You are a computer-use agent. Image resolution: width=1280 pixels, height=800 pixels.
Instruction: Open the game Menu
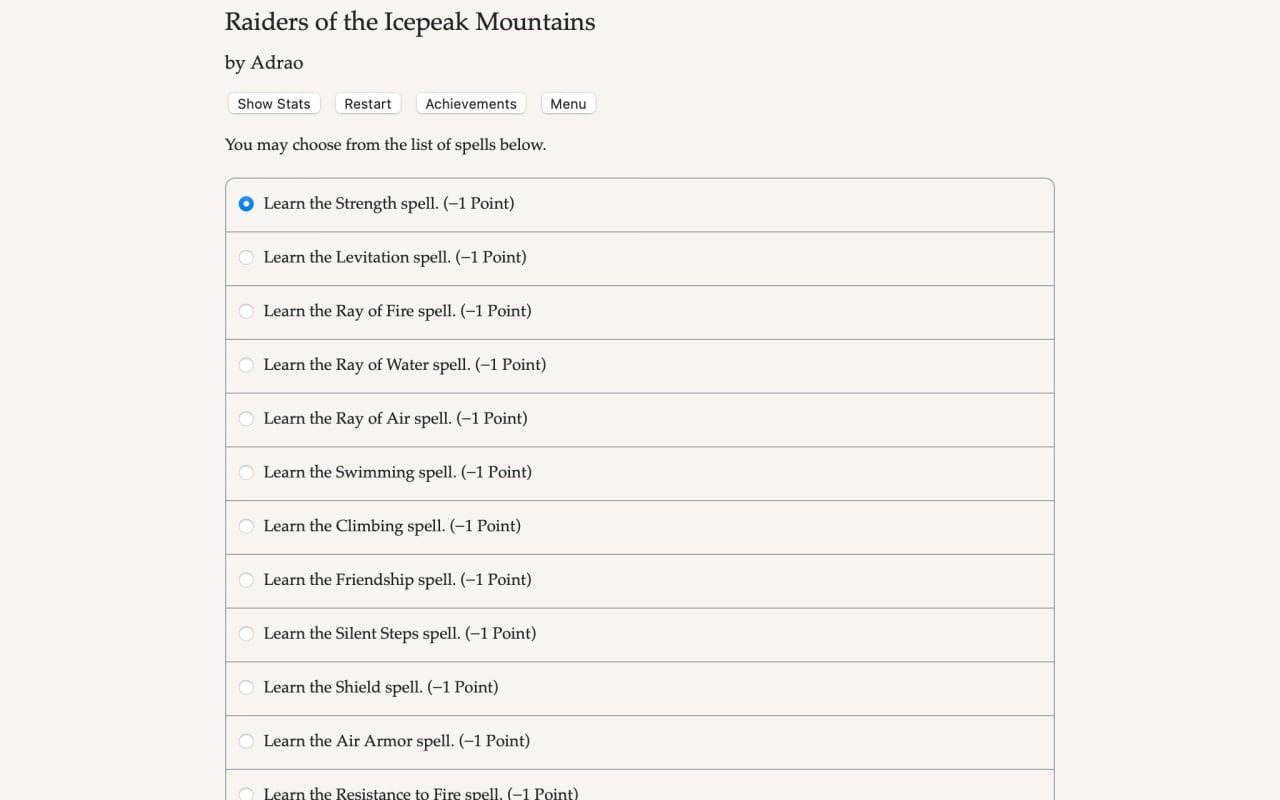pyautogui.click(x=568, y=104)
